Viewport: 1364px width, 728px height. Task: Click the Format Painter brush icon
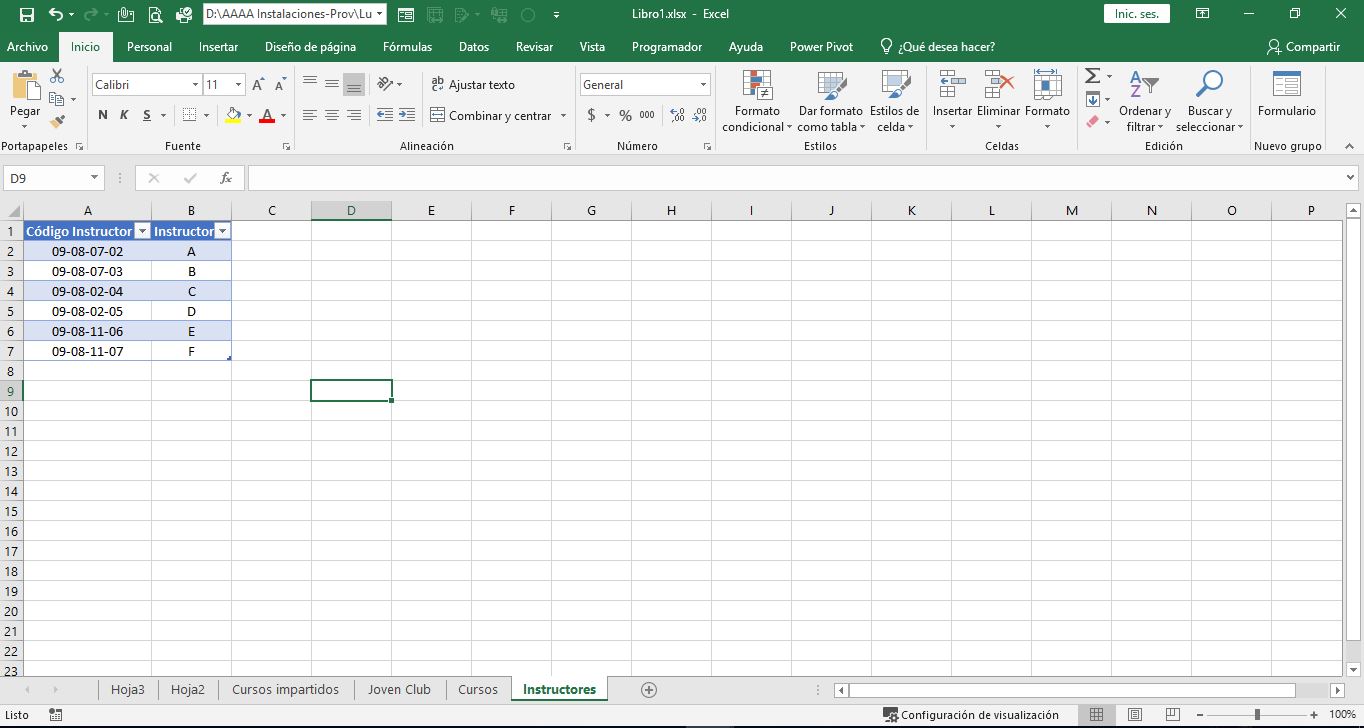click(x=57, y=121)
